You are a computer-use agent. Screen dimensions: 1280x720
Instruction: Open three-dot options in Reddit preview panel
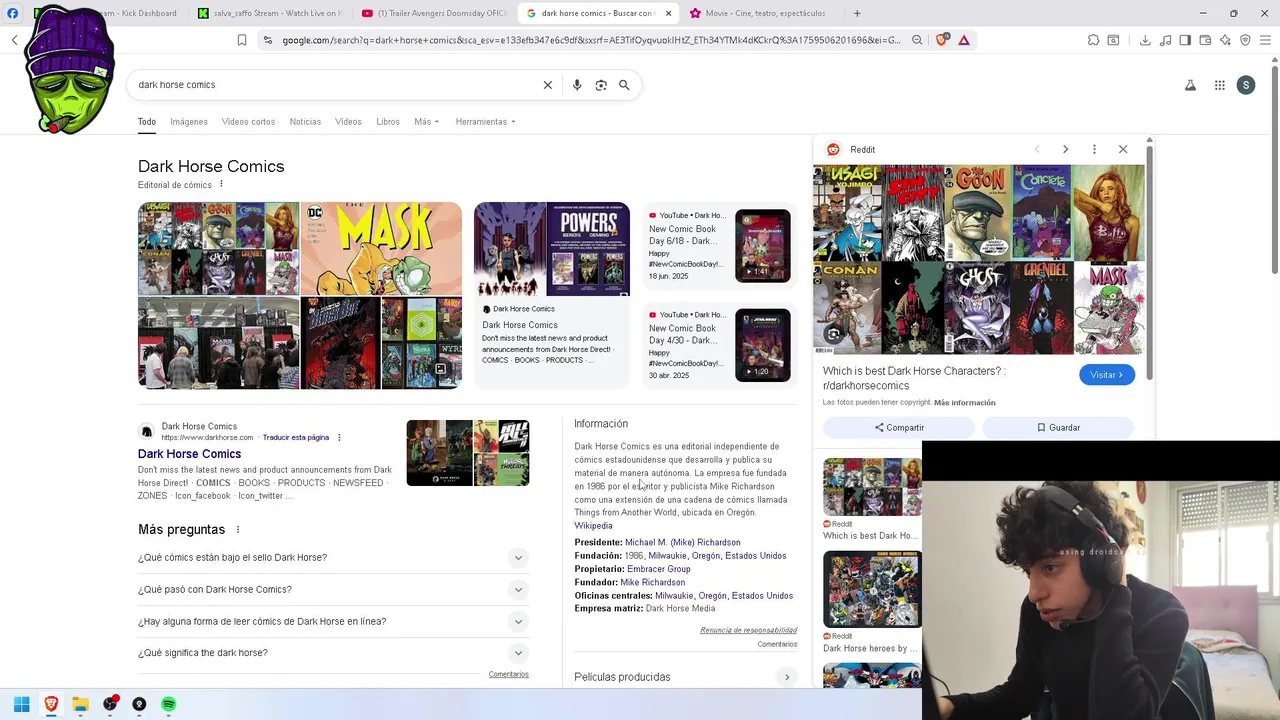click(1094, 149)
